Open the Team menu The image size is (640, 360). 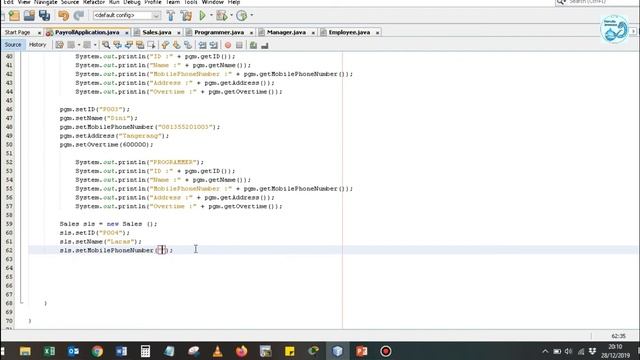pos(173,2)
